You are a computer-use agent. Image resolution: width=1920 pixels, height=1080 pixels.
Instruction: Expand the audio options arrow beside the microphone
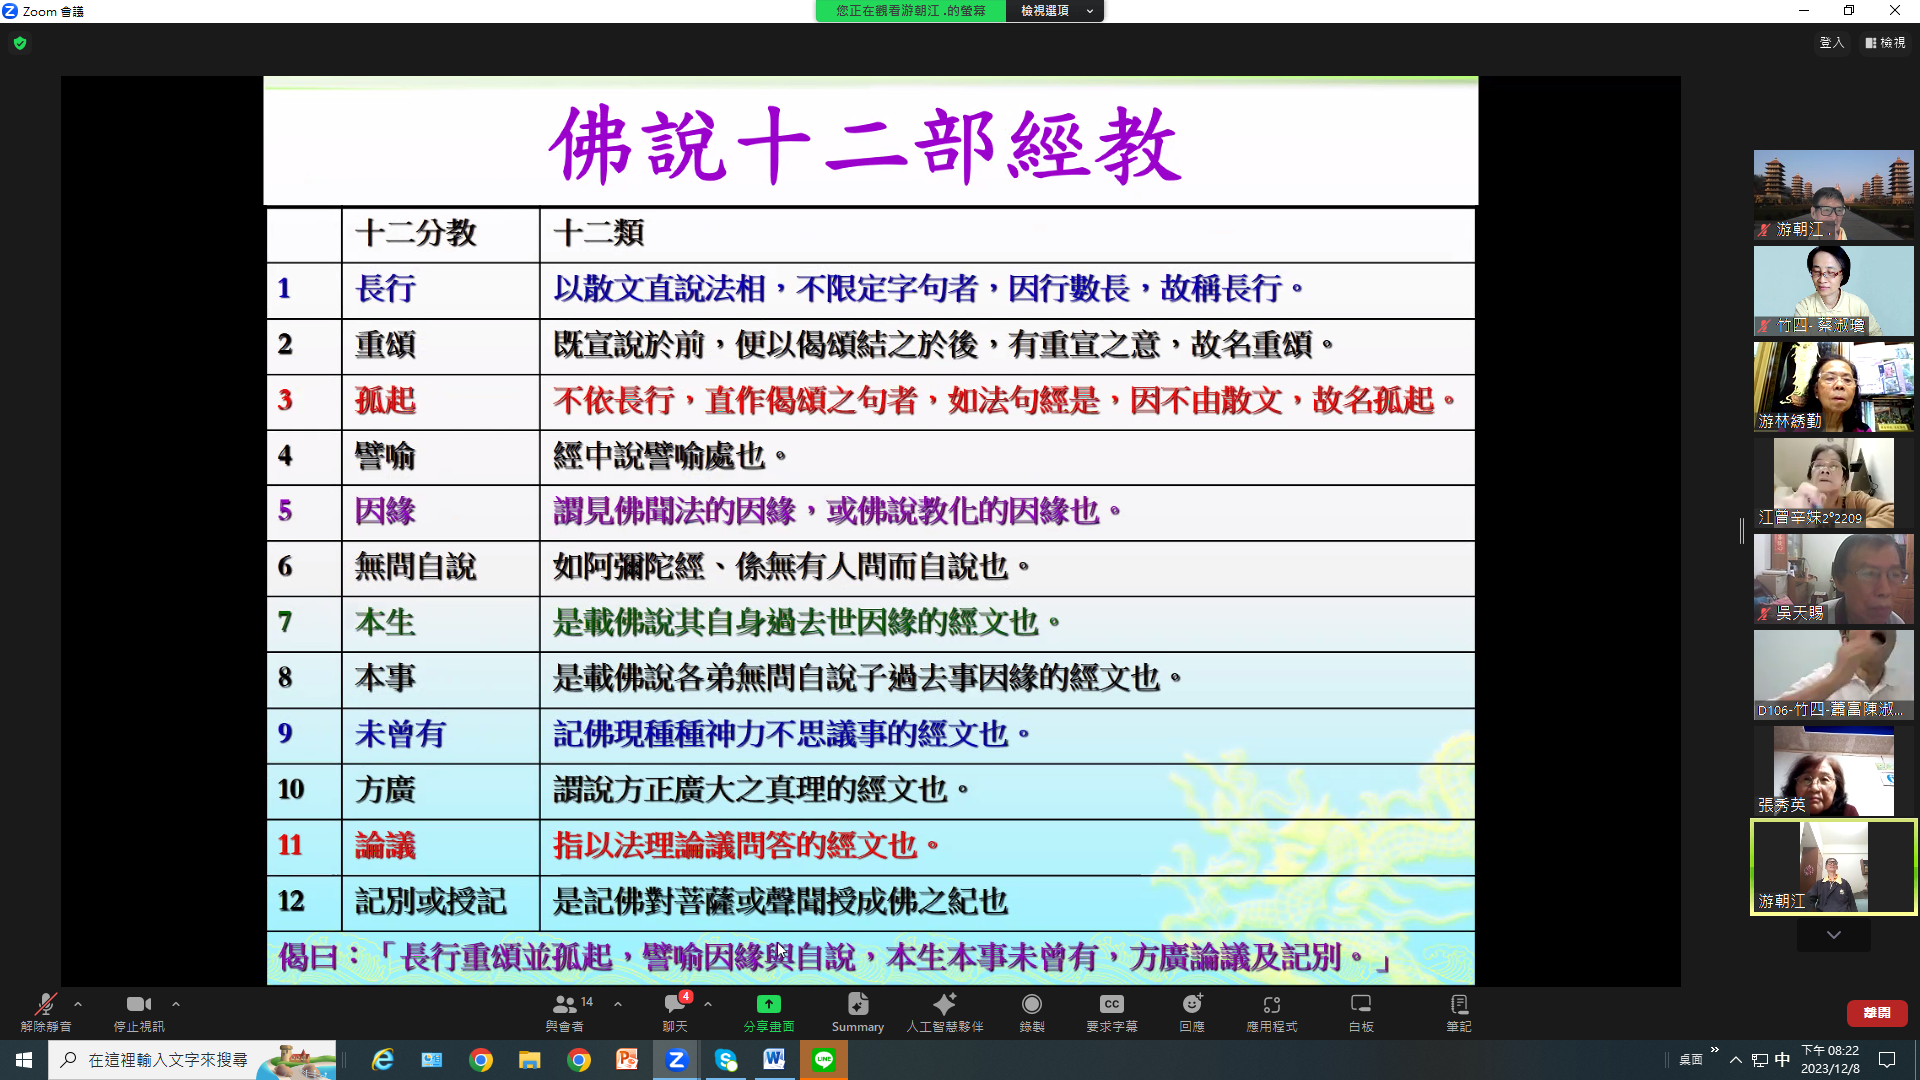(x=78, y=1004)
